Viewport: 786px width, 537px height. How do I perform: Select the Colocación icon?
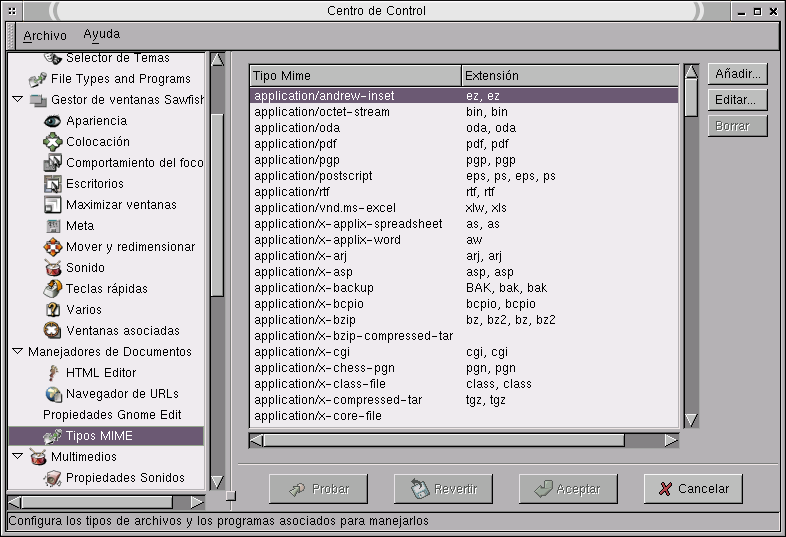53,142
